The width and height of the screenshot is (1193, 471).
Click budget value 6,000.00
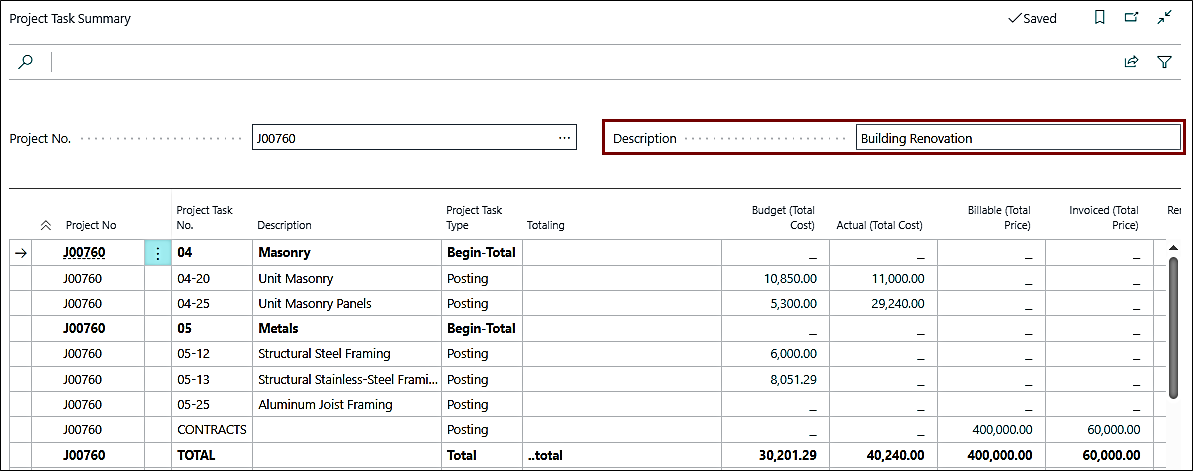click(x=794, y=354)
